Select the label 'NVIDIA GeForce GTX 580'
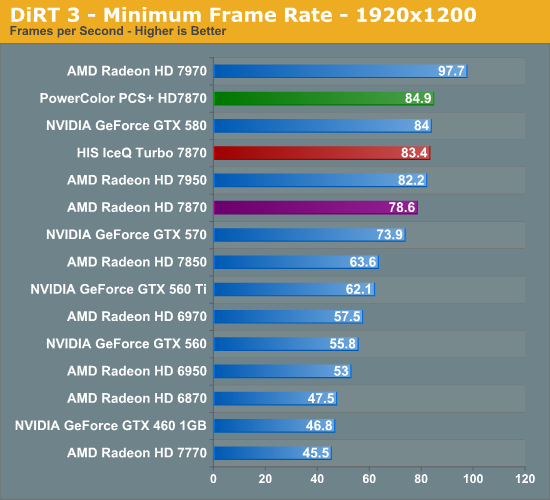Screen dimensions: 550x500 pos(126,126)
